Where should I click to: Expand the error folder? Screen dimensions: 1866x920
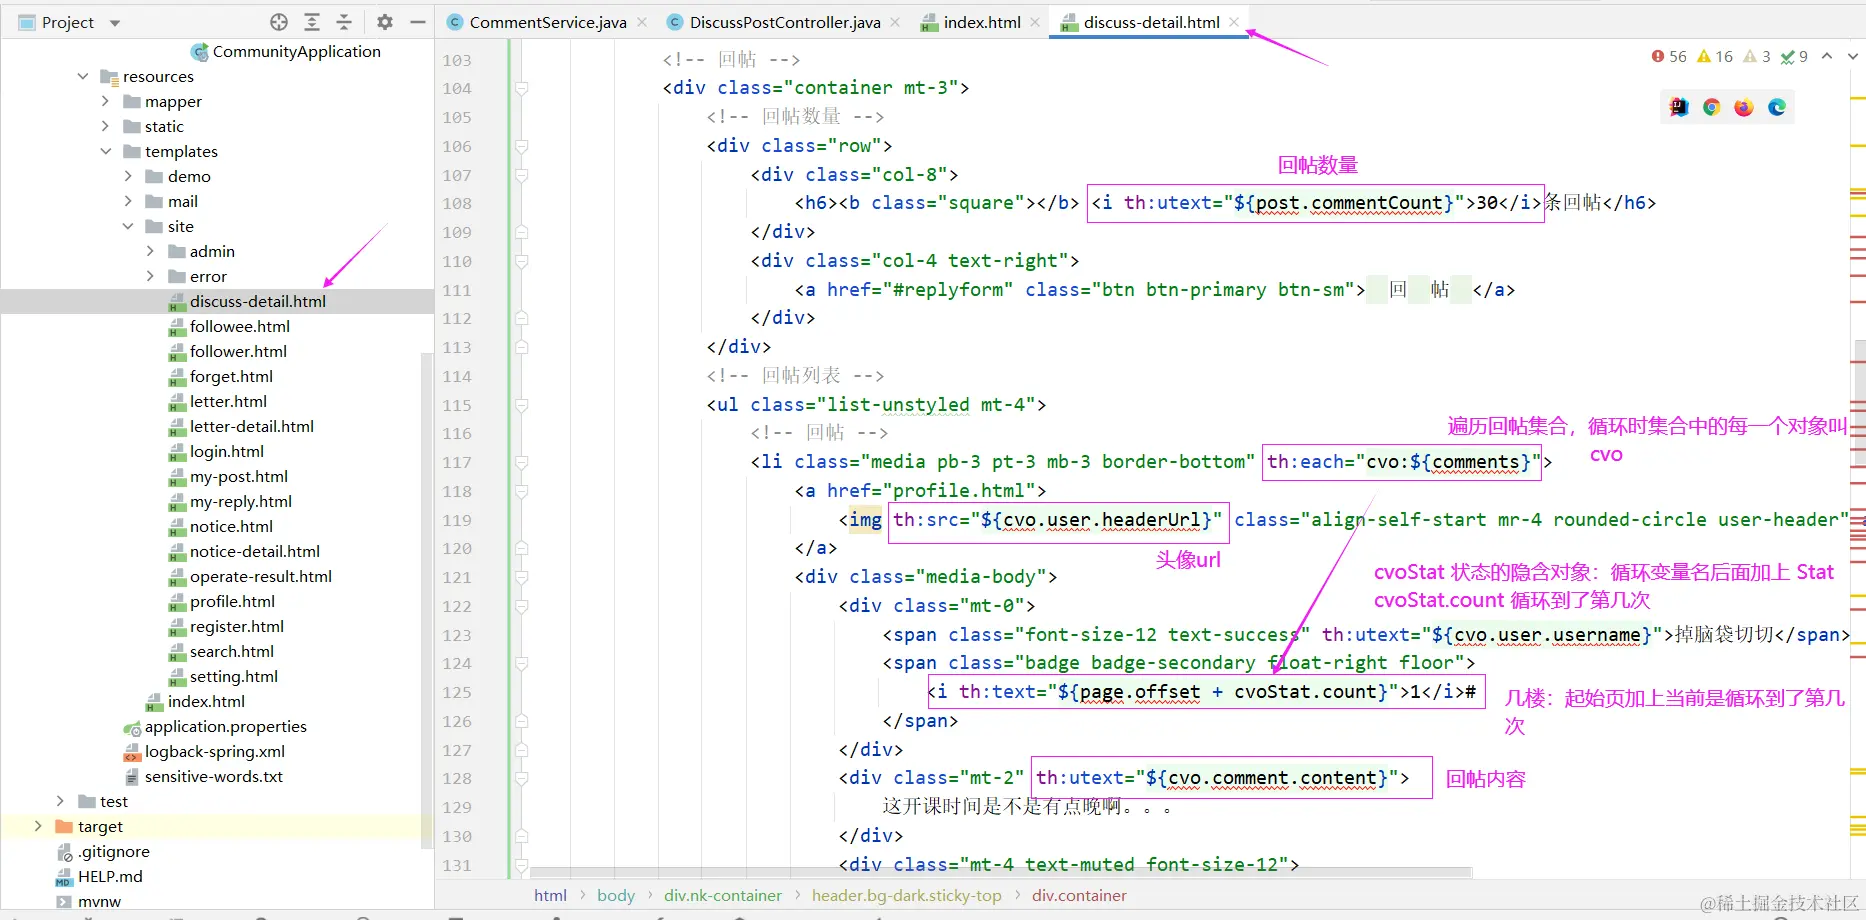pos(150,276)
